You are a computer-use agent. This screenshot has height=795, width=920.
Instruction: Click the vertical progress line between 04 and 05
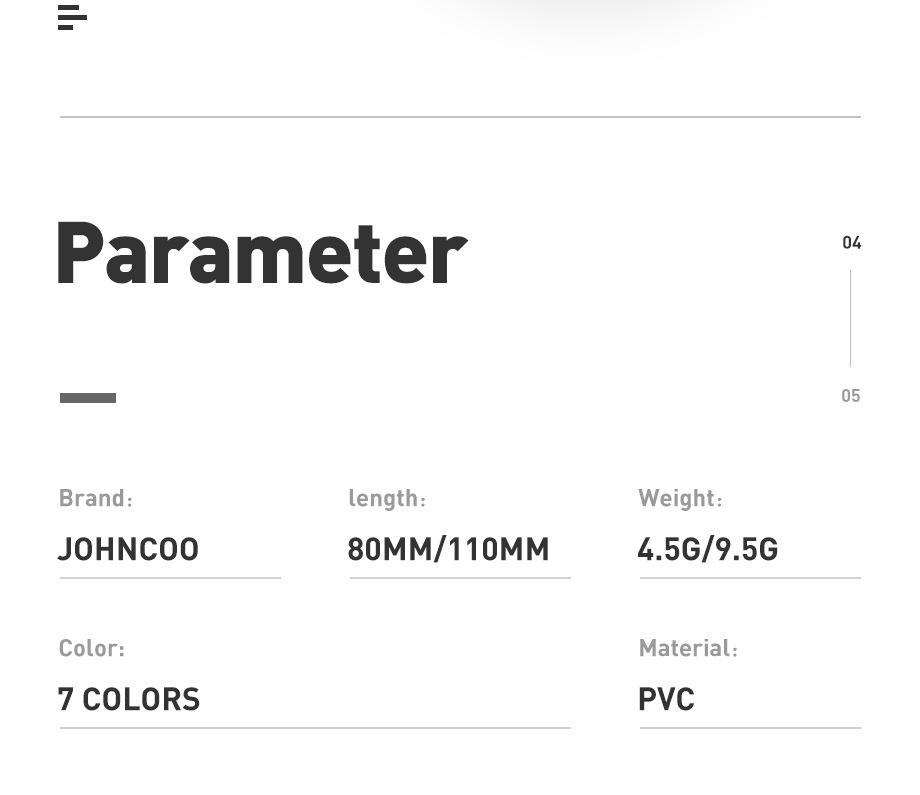850,319
